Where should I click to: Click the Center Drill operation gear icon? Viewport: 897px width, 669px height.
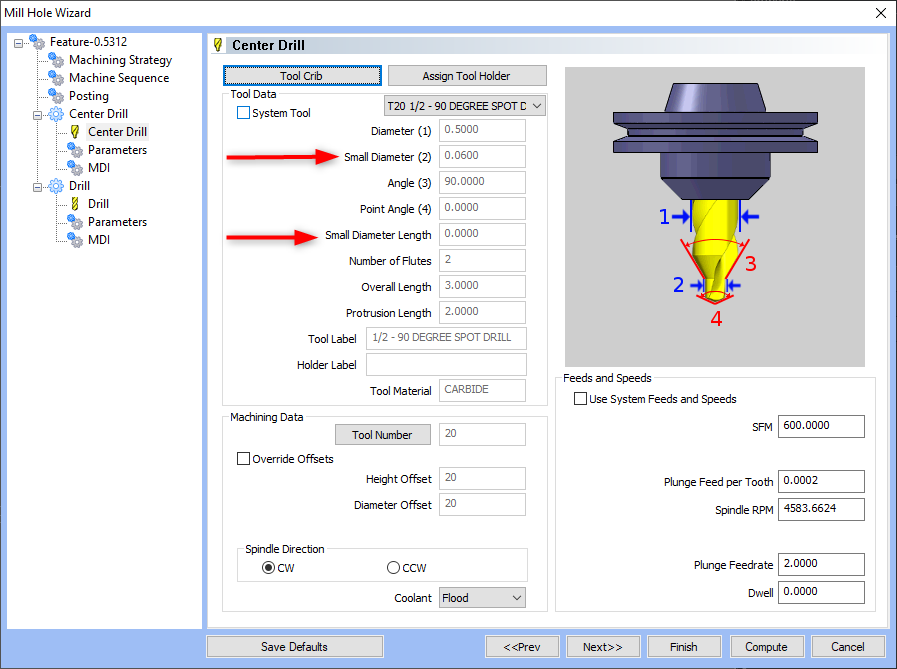(56, 114)
